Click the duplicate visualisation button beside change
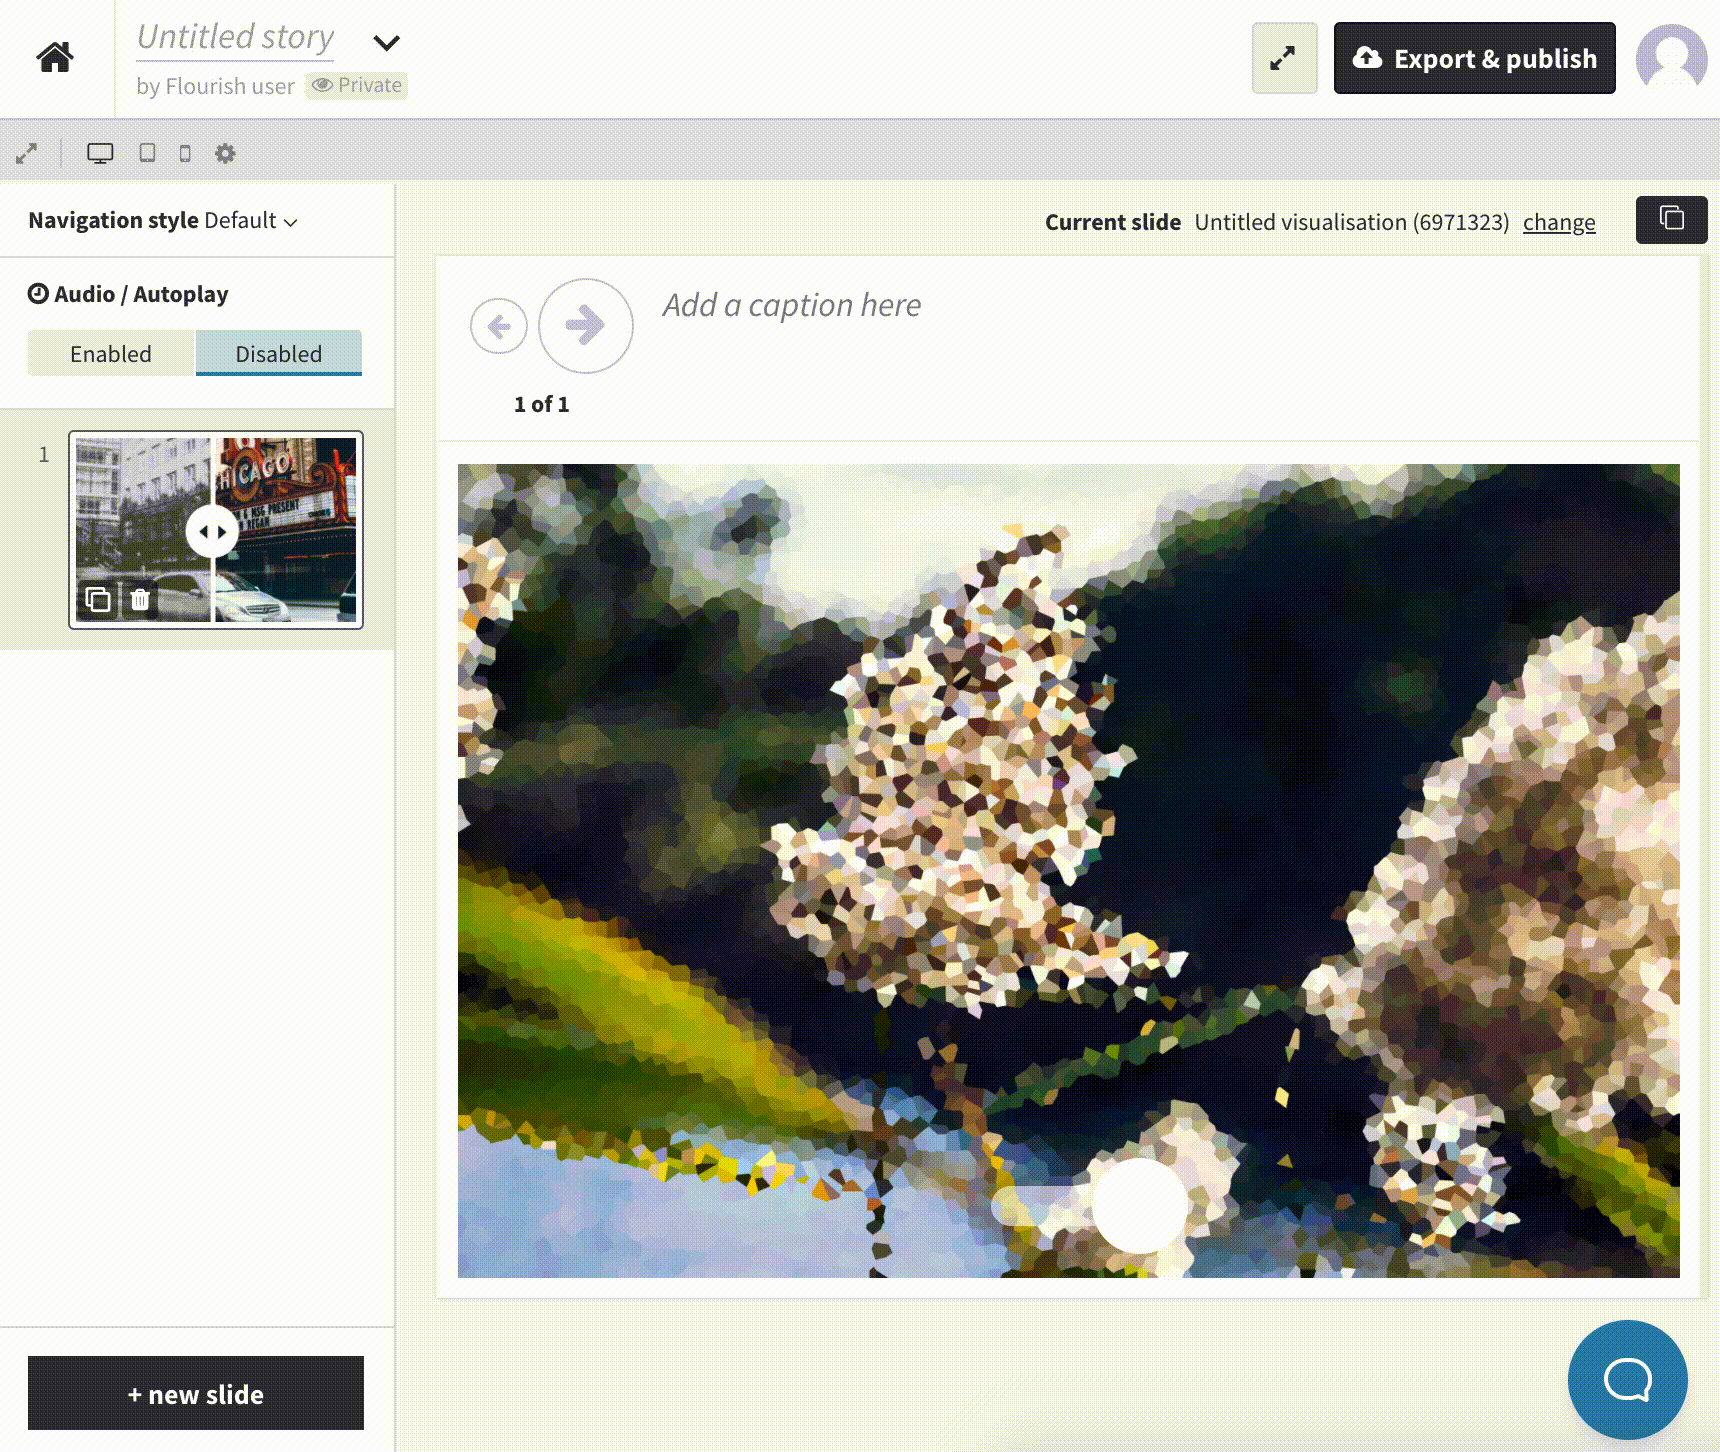The image size is (1720, 1452). point(1671,219)
